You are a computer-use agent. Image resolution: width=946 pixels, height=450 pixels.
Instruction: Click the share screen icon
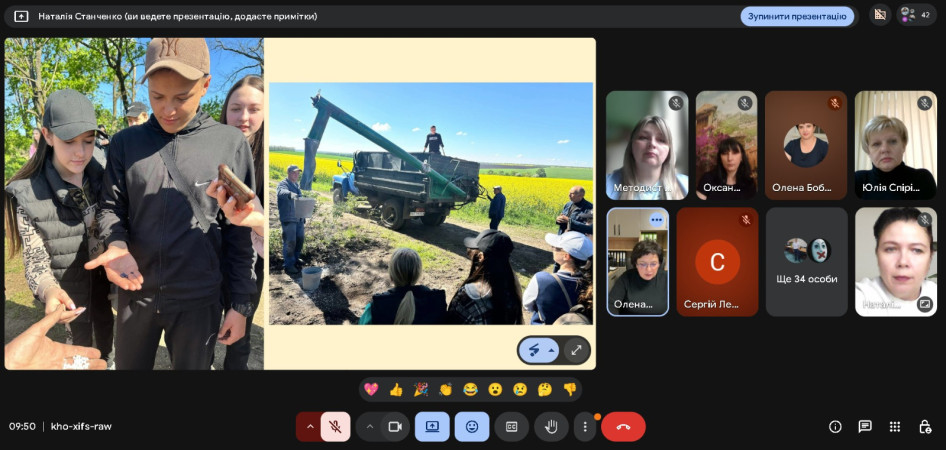pyautogui.click(x=432, y=427)
